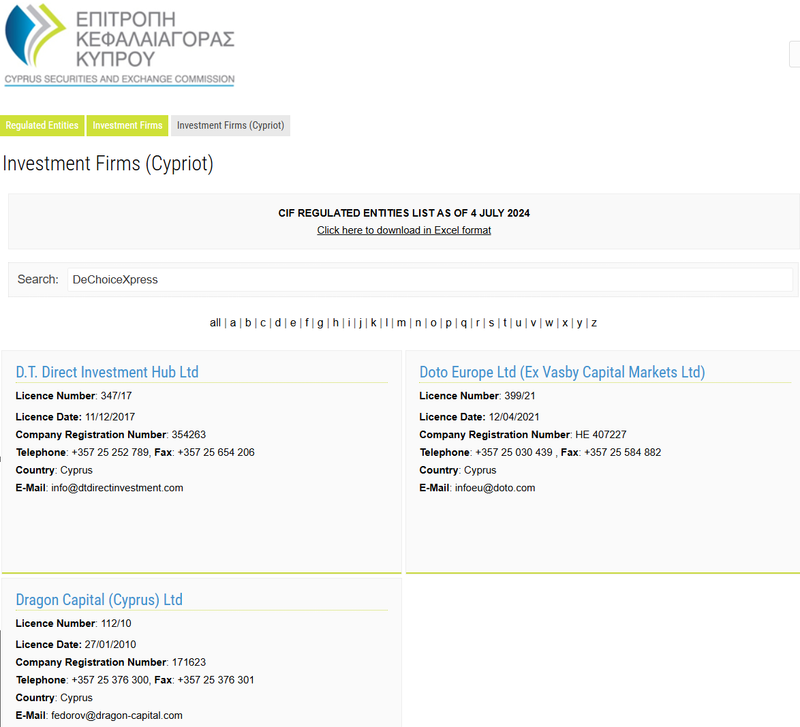Click registration number 171623
The width and height of the screenshot is (800, 727).
click(189, 662)
